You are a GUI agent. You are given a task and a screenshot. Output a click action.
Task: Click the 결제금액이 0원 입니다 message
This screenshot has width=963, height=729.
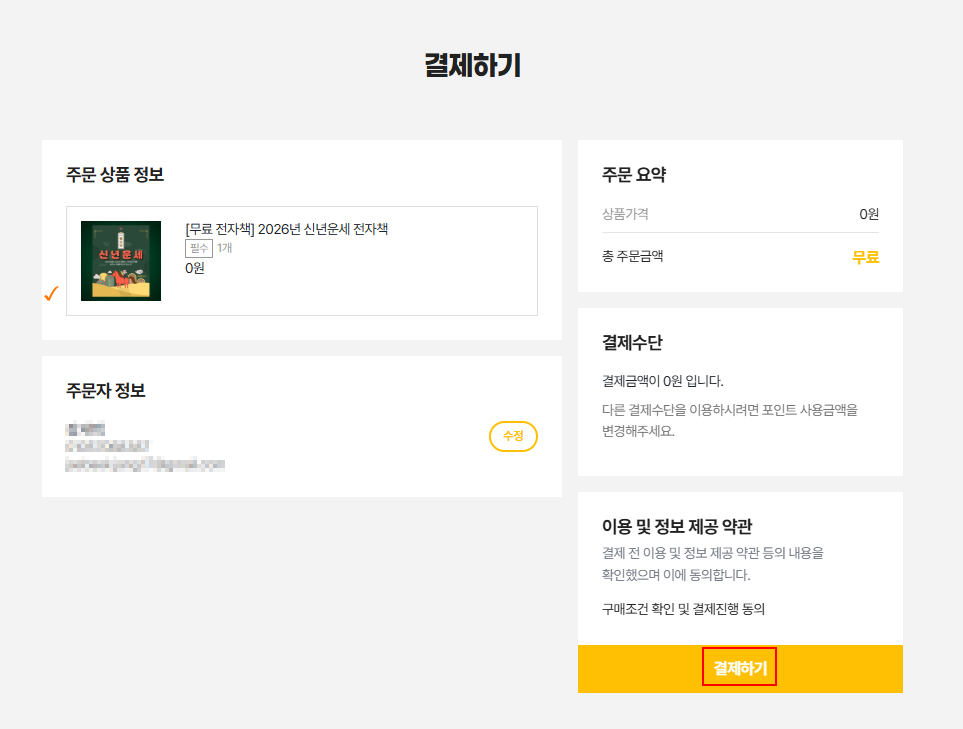coord(662,381)
